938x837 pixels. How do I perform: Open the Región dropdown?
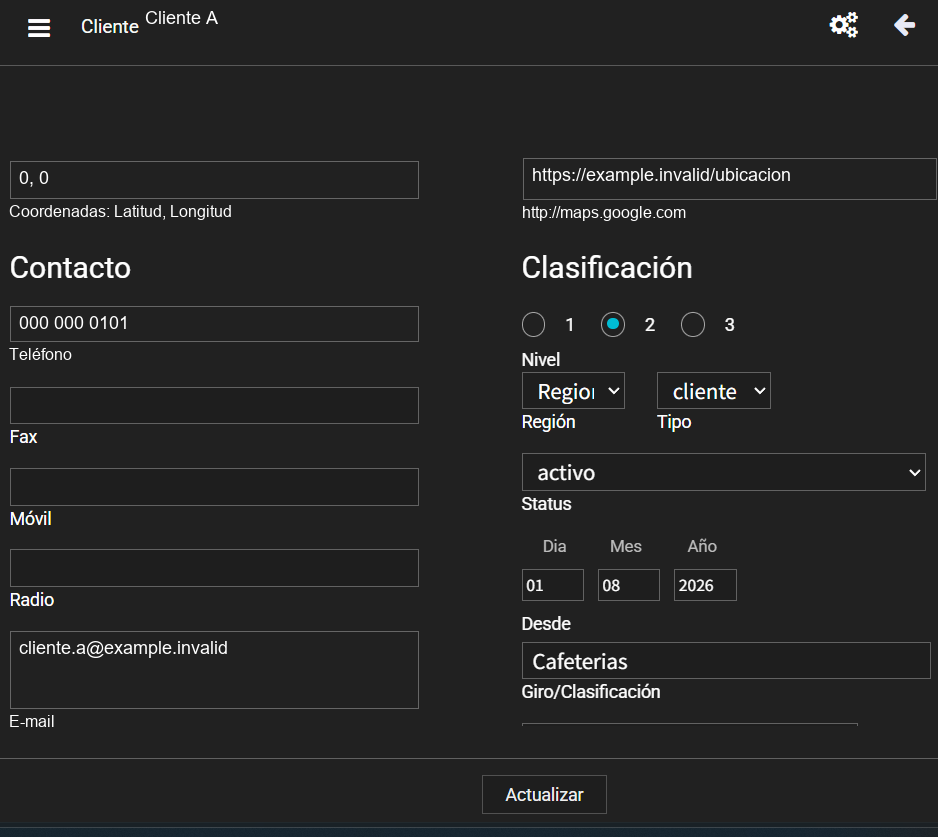click(573, 391)
